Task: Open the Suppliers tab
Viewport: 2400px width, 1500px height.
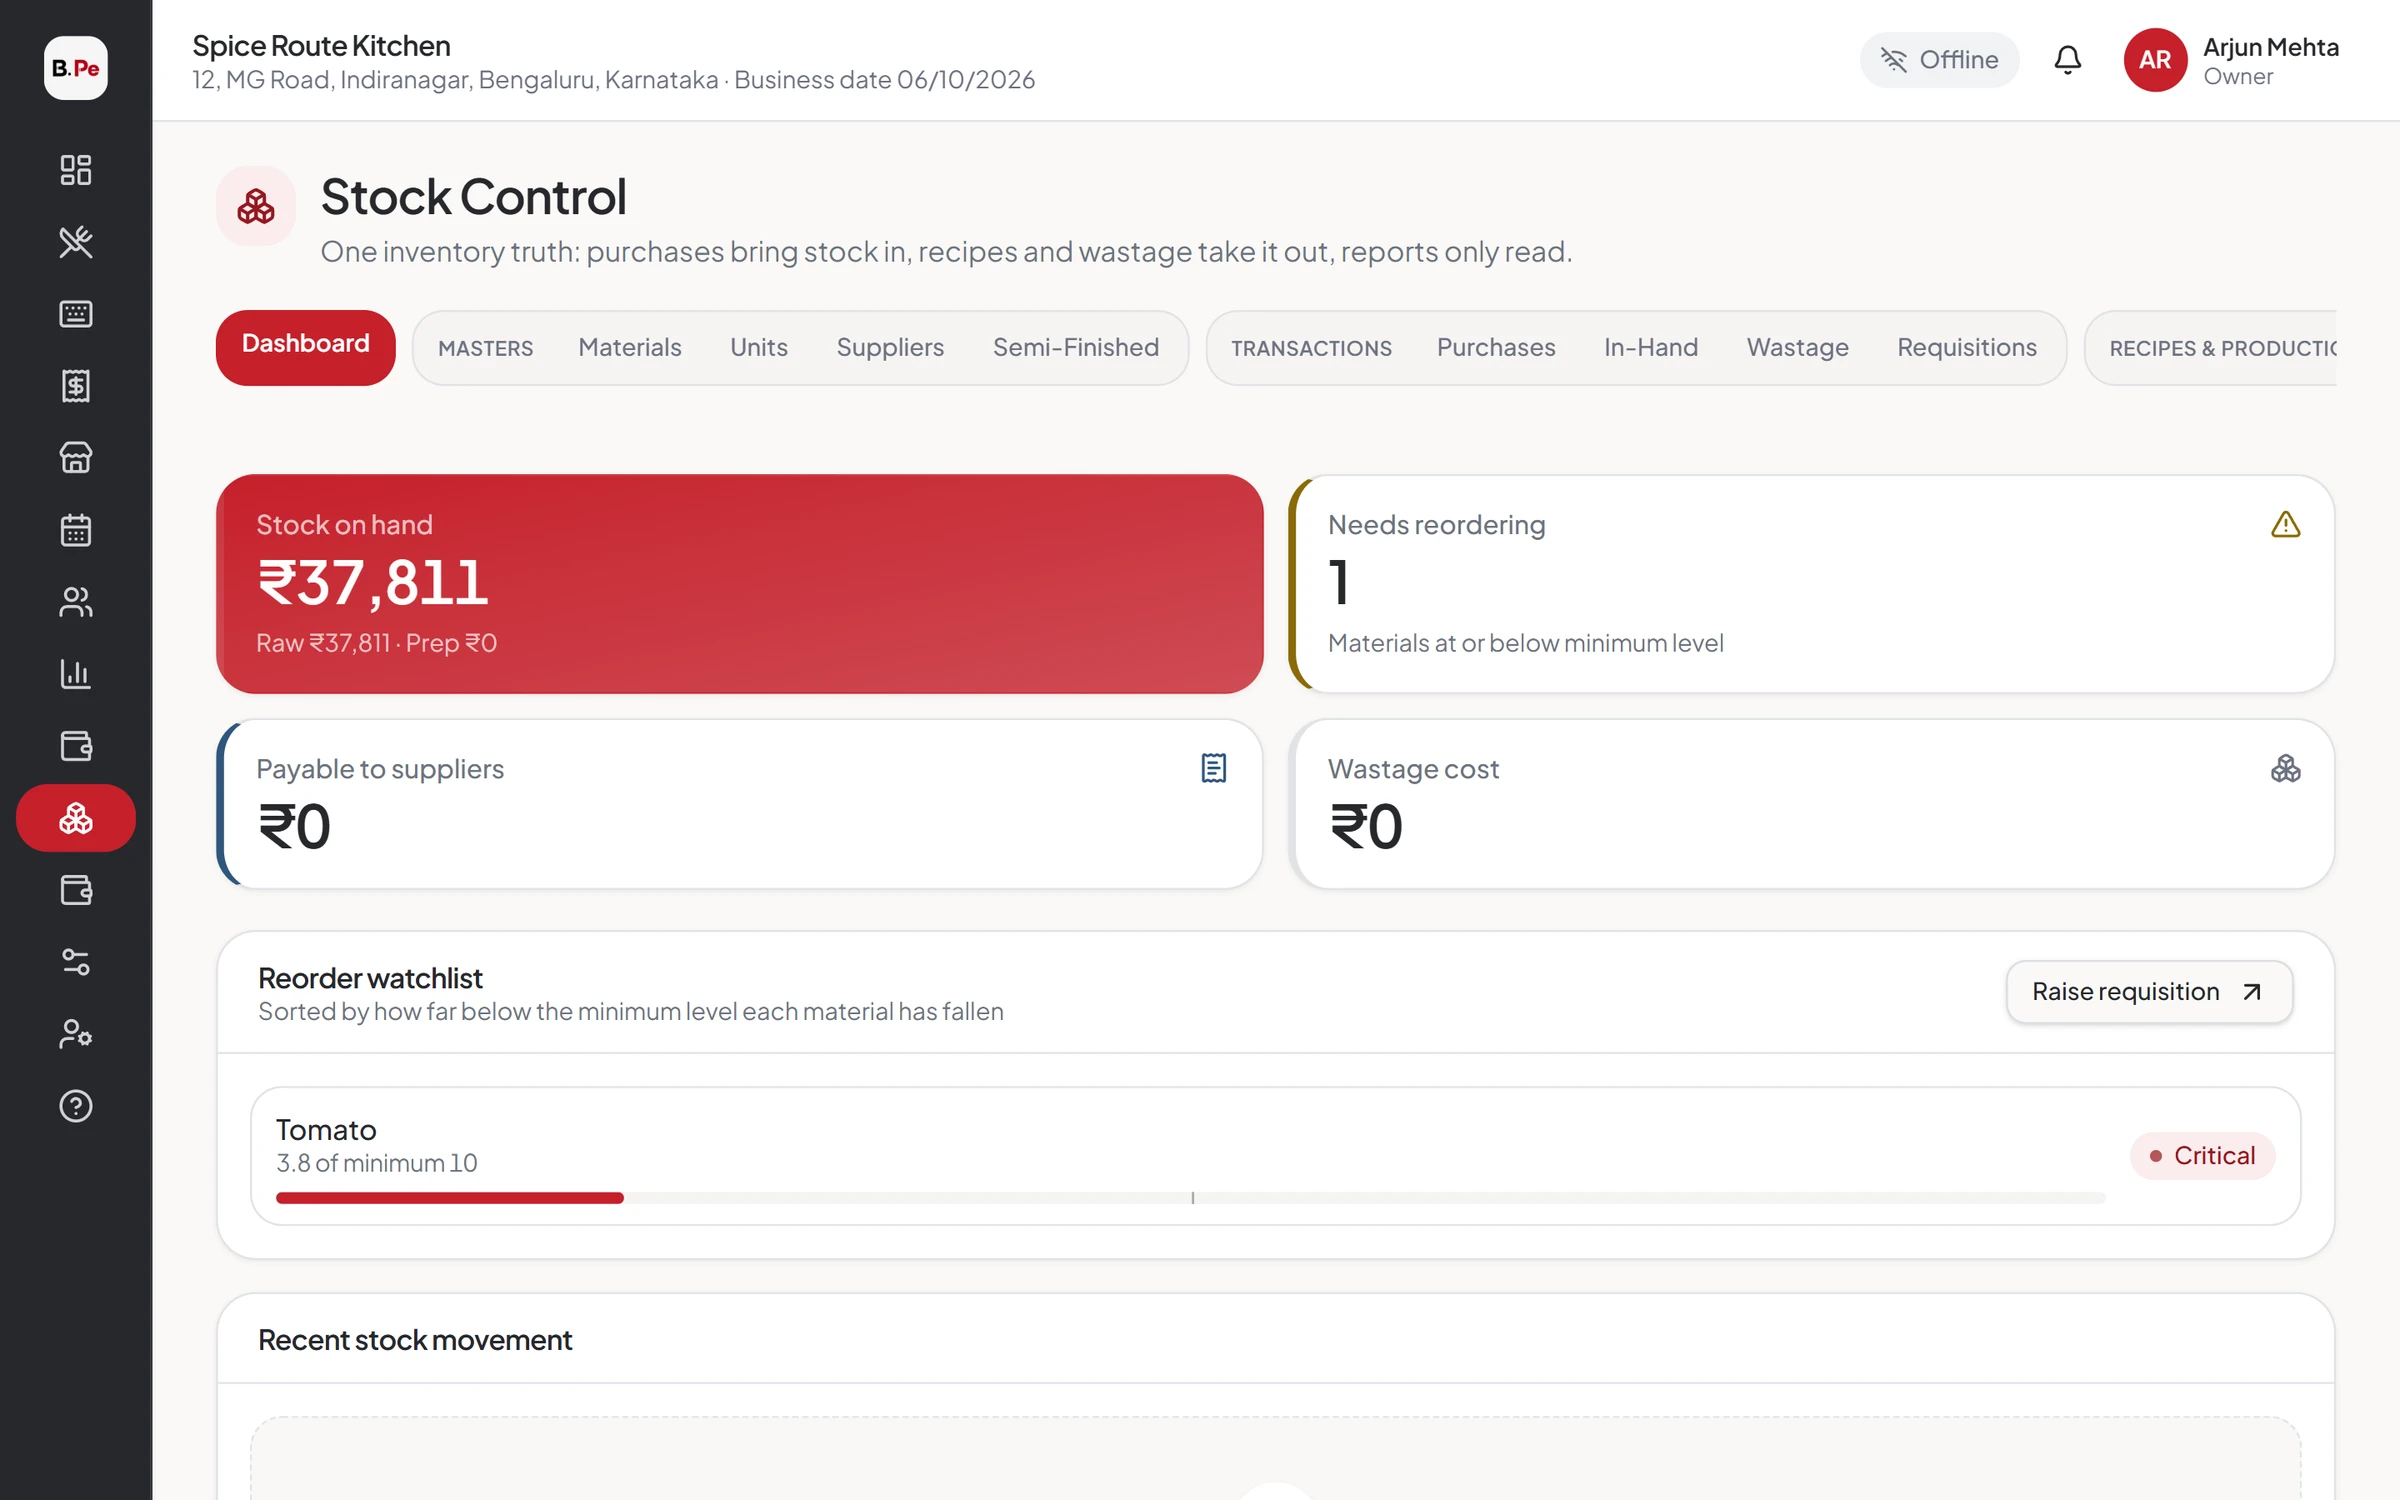Action: point(890,347)
